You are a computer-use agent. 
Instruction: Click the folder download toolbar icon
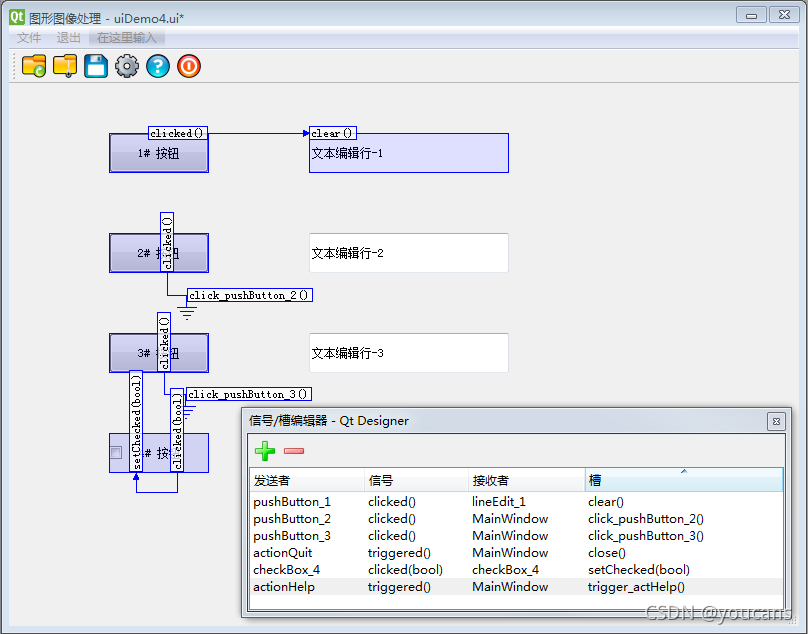coord(65,67)
